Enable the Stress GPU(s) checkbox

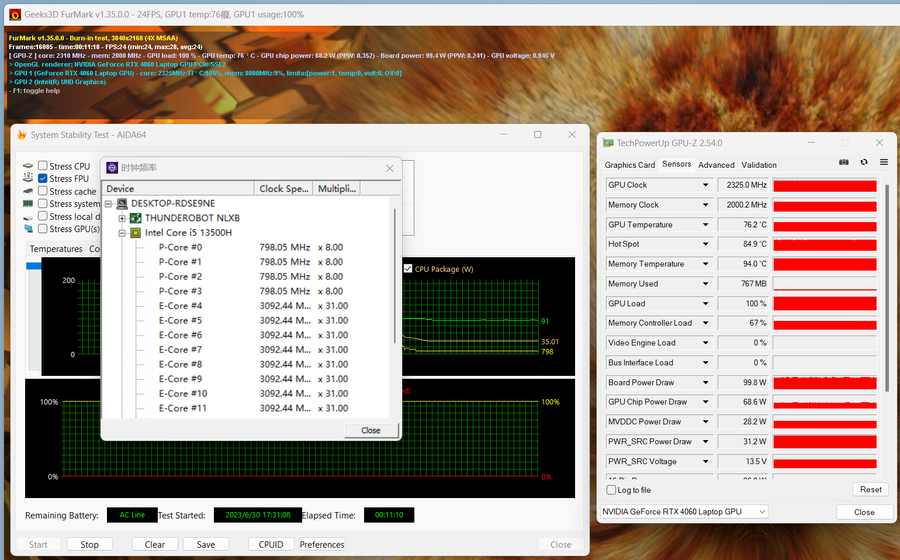pyautogui.click(x=42, y=229)
